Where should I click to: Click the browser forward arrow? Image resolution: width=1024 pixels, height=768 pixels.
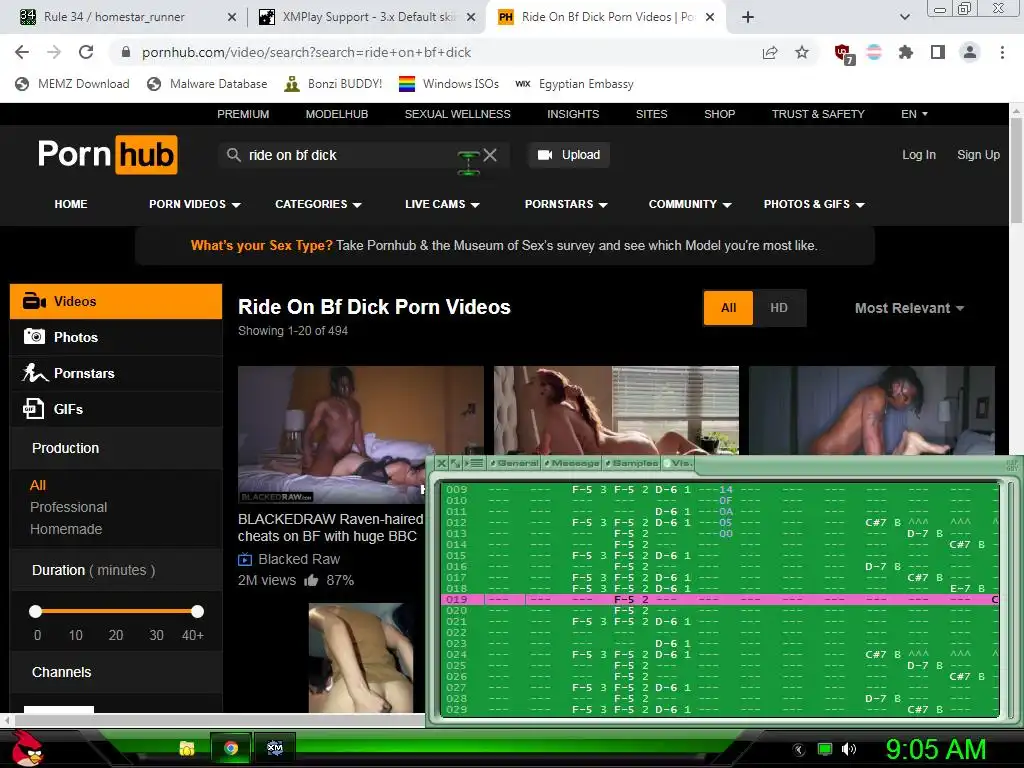54,52
